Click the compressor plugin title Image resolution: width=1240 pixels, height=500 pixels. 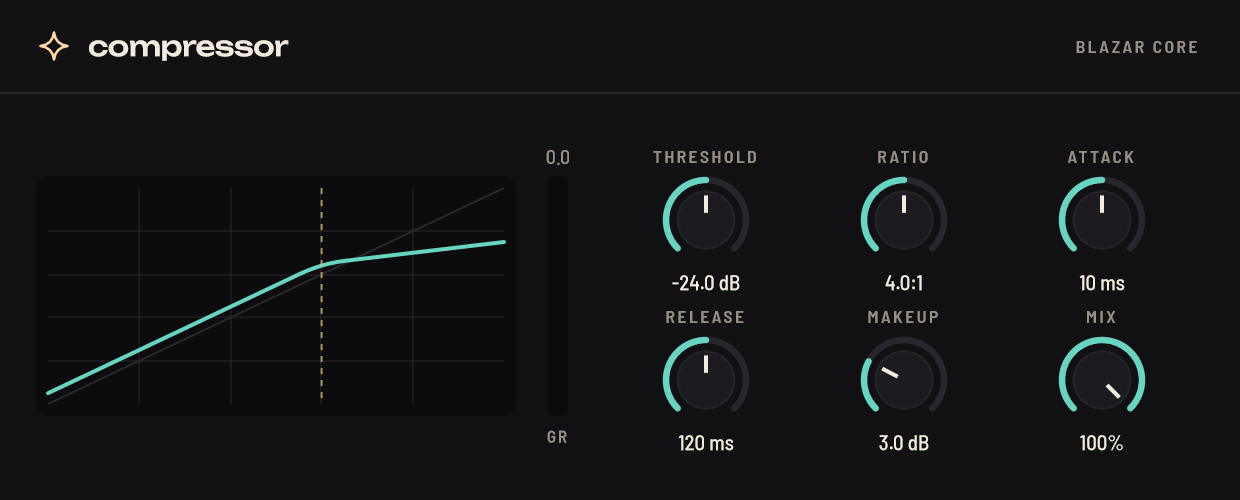coord(188,46)
